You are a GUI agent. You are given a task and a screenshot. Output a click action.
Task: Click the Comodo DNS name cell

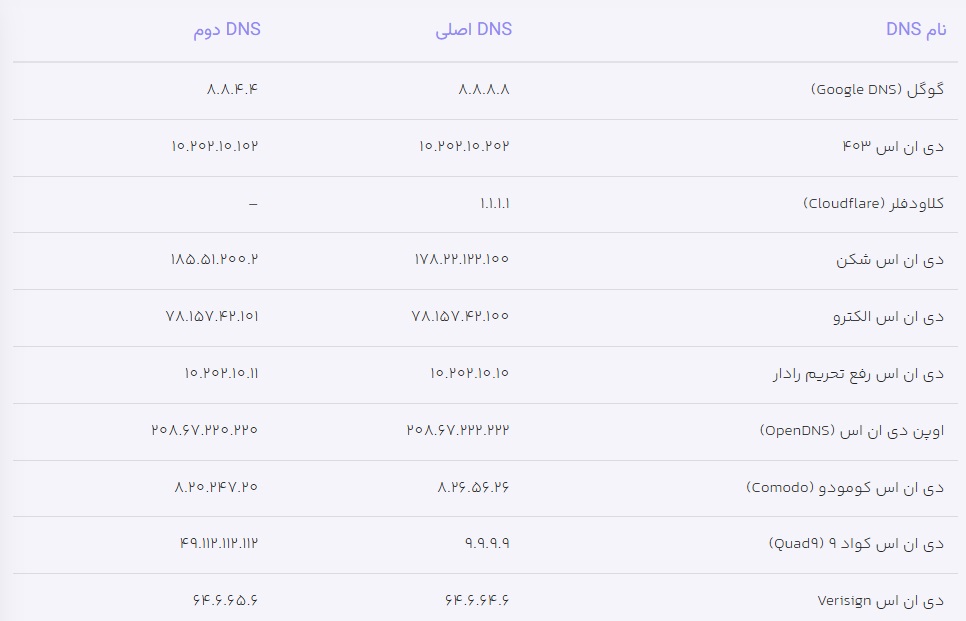click(845, 488)
